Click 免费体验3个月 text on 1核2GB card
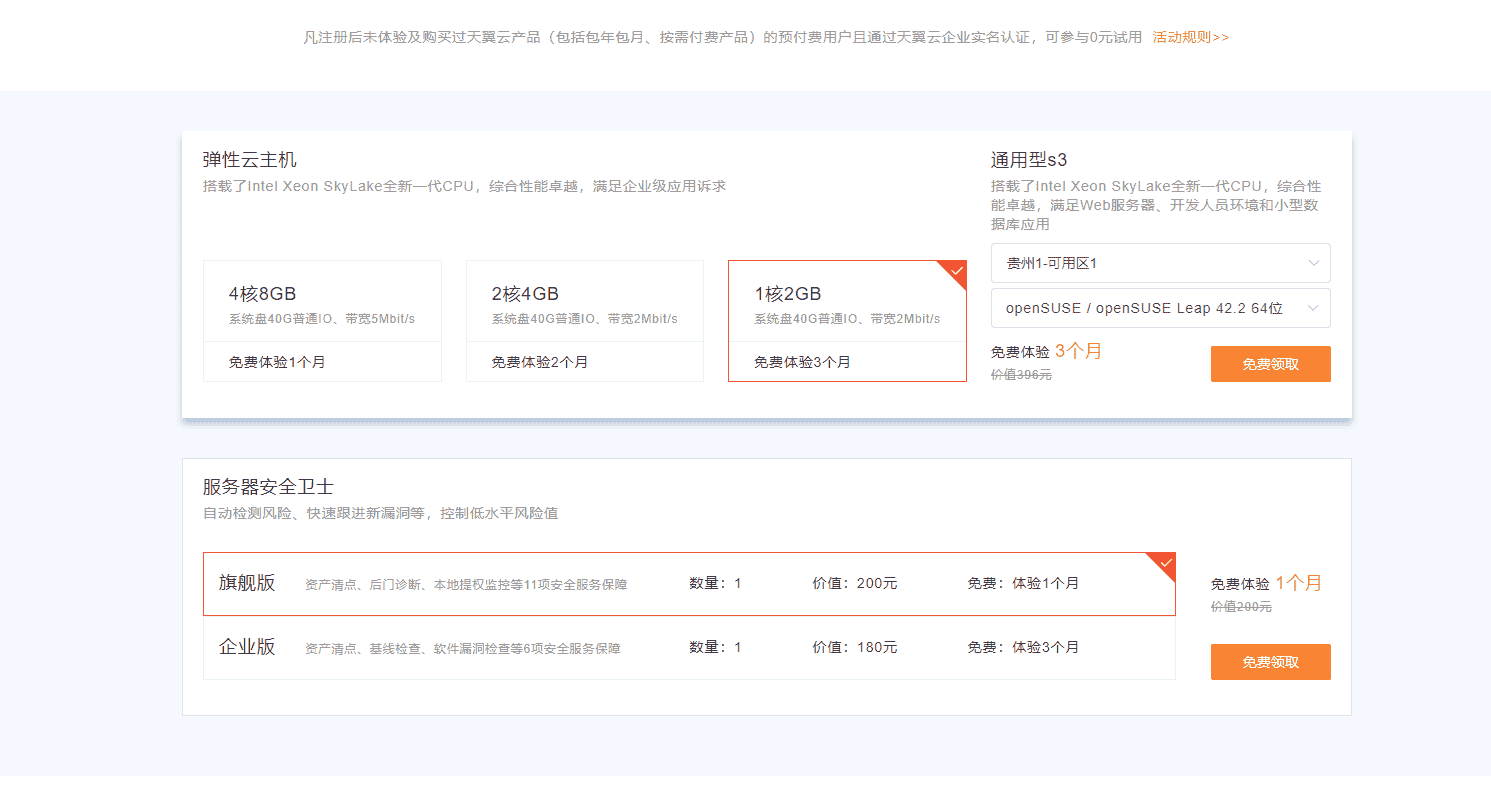This screenshot has height=800, width=1491. pos(802,362)
